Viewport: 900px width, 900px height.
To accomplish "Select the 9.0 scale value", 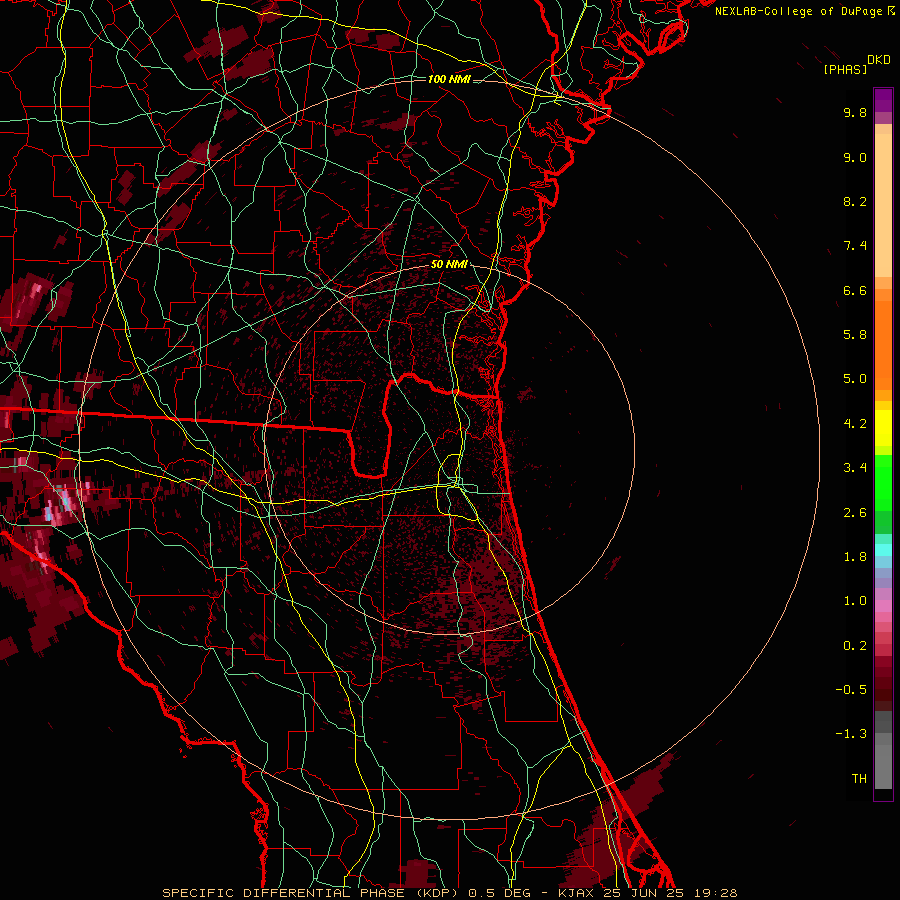I will pos(855,157).
